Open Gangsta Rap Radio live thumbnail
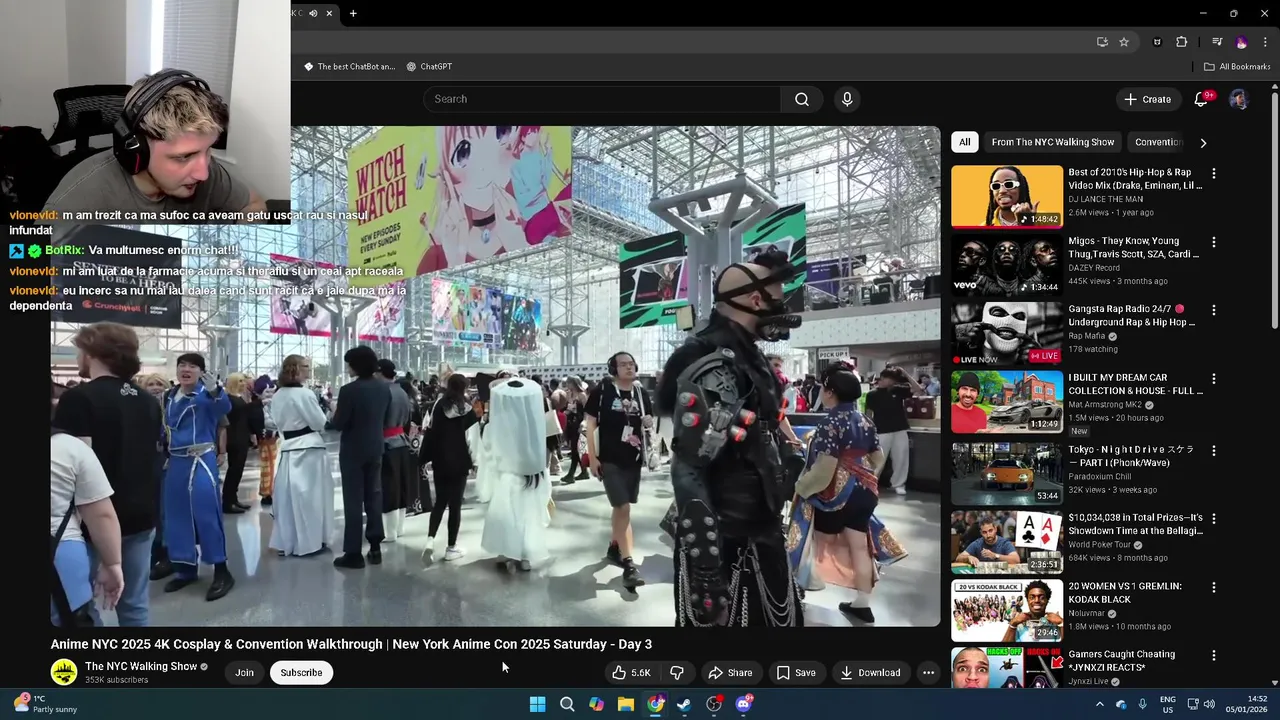Screen dimensions: 1280x720 pos(1006,334)
